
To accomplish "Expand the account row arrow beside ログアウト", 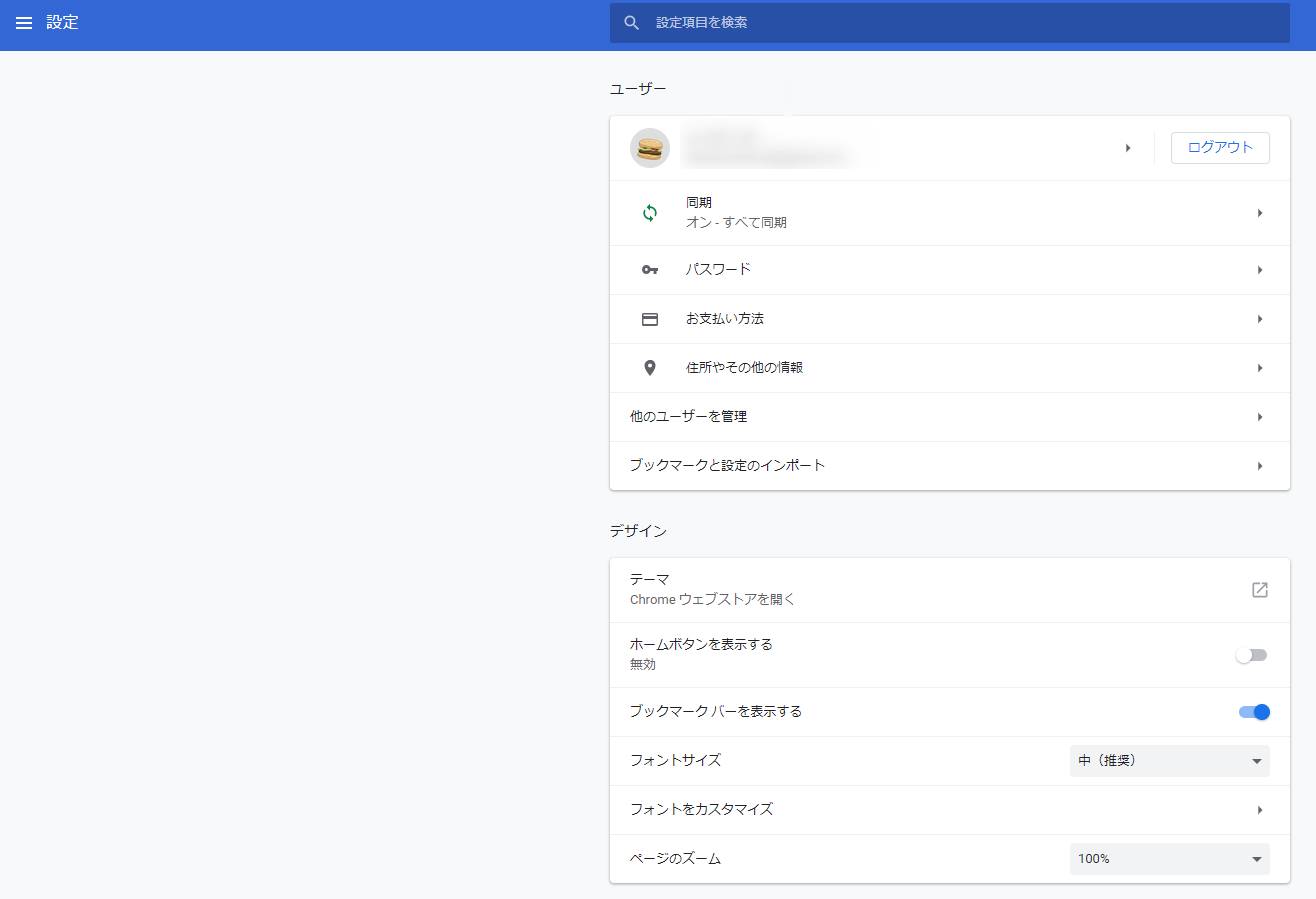I will 1127,148.
